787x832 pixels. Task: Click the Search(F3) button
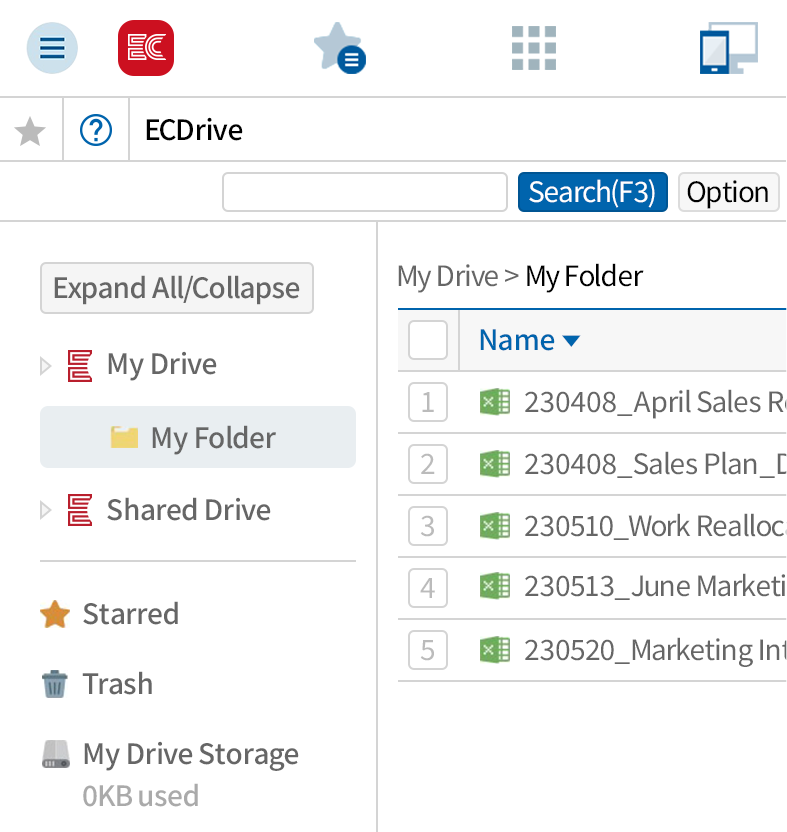tap(592, 192)
